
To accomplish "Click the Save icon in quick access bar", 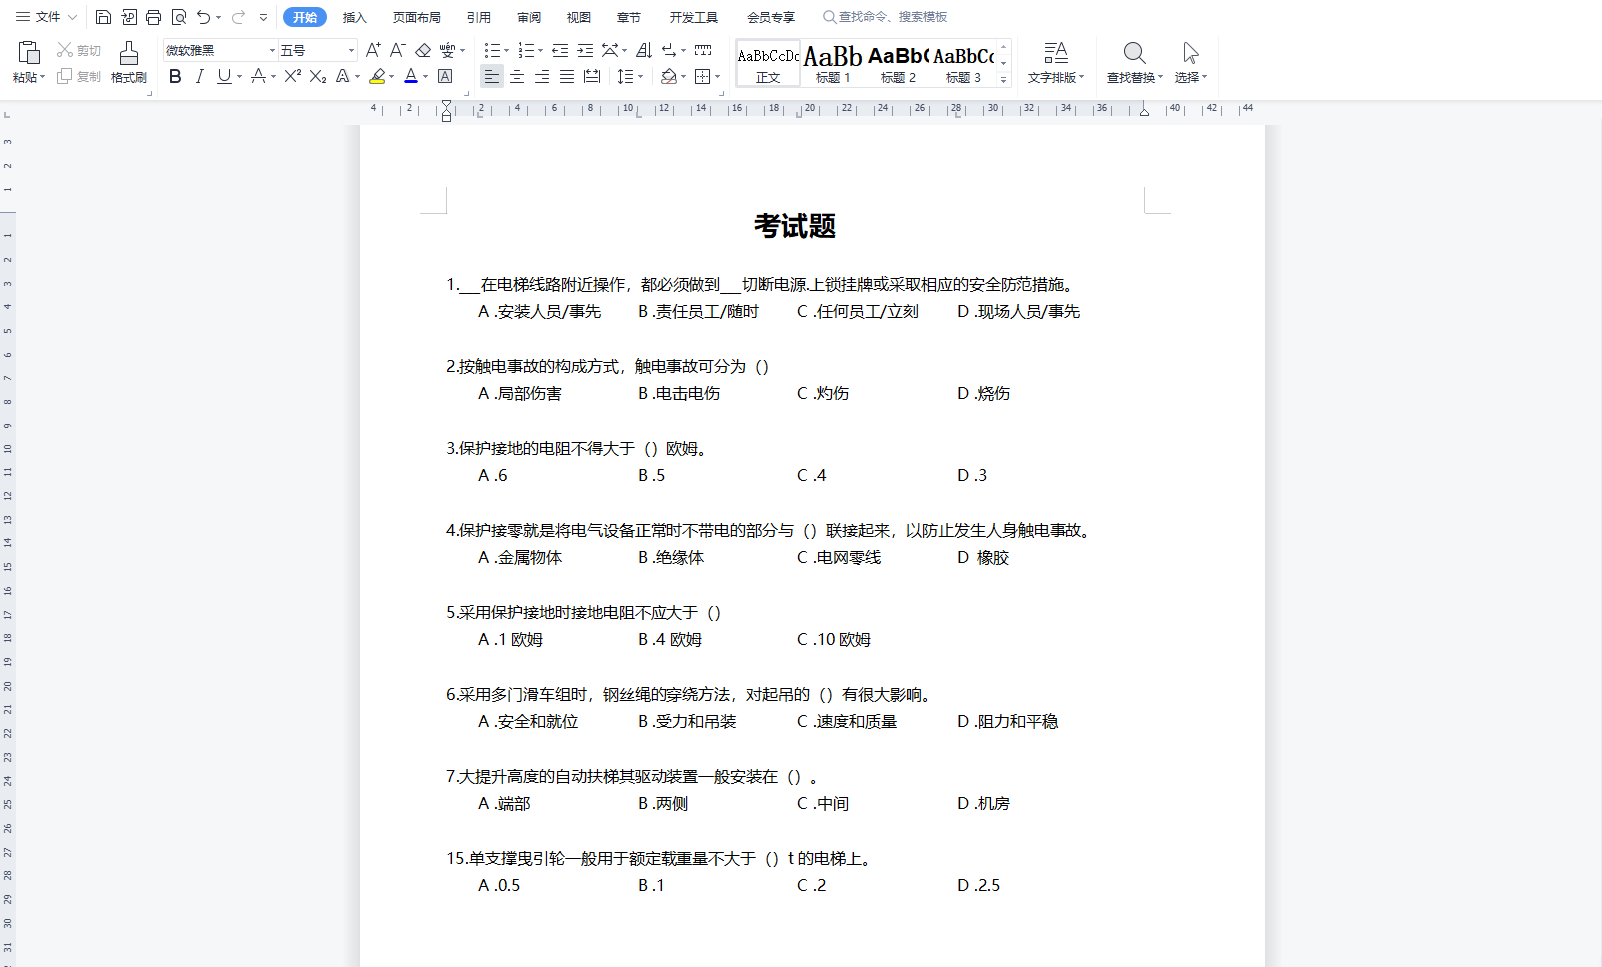I will pyautogui.click(x=103, y=17).
